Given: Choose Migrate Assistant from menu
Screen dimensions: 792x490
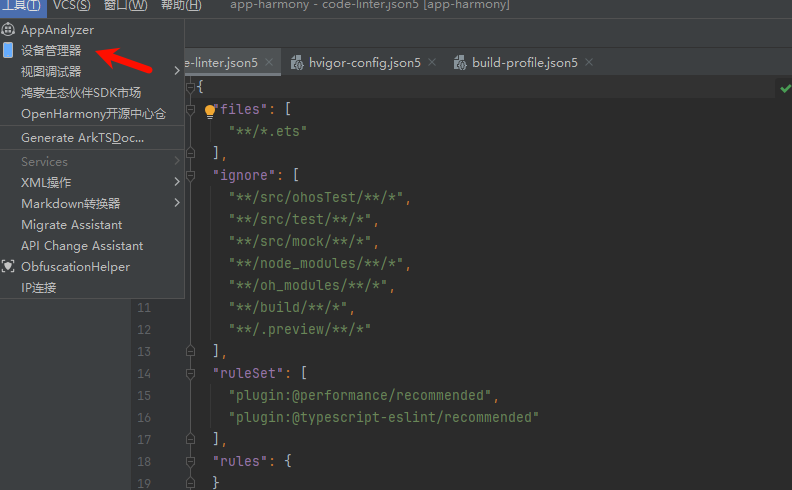Looking at the screenshot, I should (x=72, y=225).
